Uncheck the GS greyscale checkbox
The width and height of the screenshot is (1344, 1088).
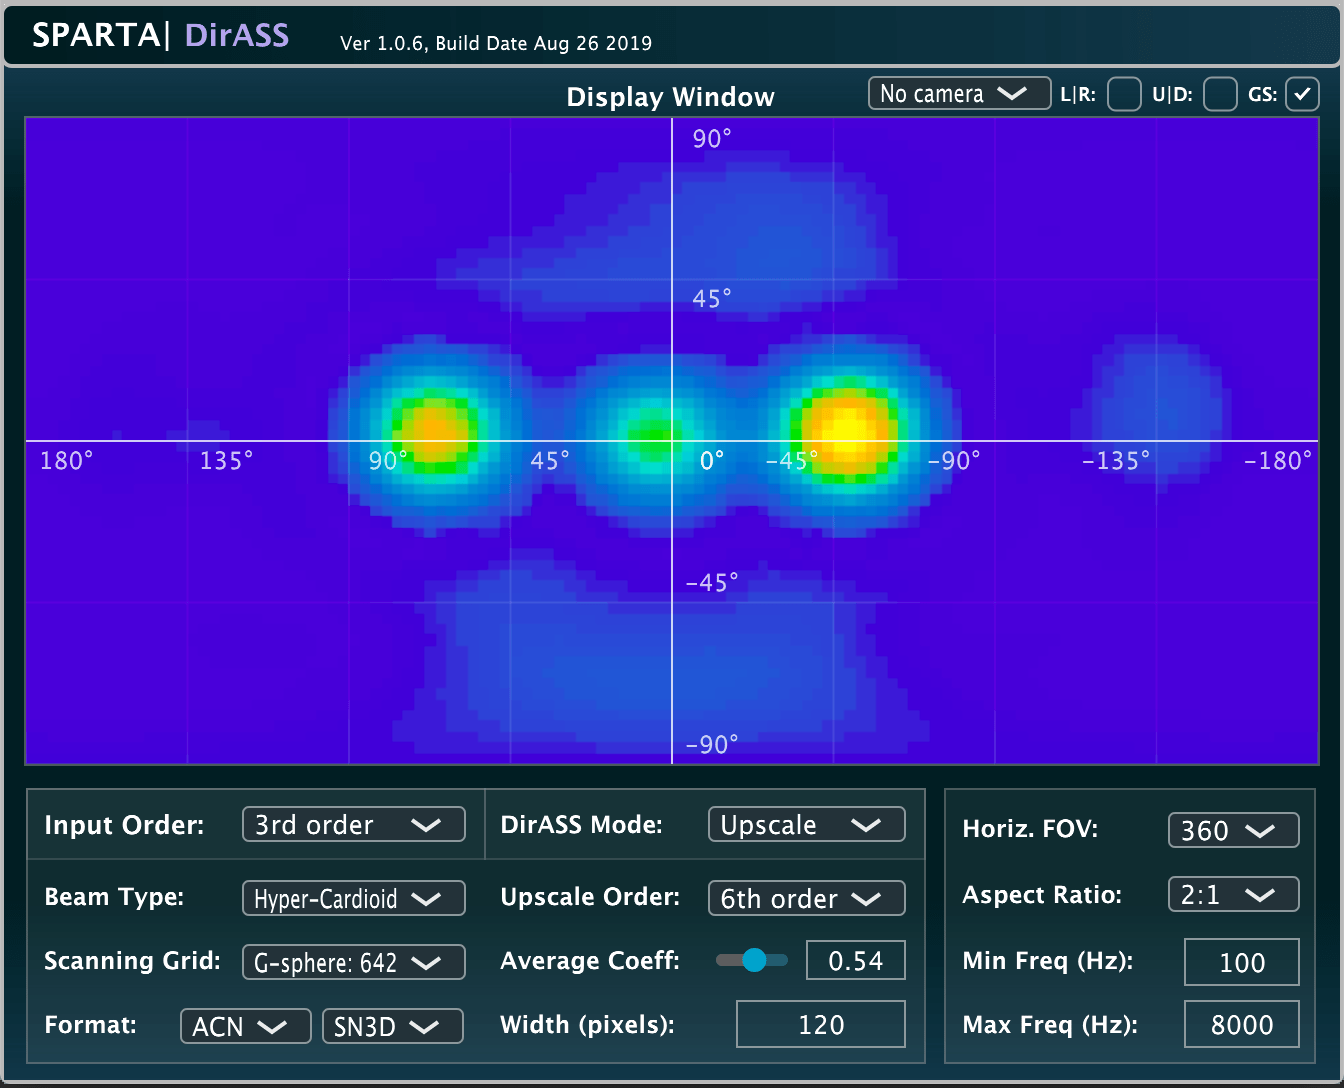1301,95
